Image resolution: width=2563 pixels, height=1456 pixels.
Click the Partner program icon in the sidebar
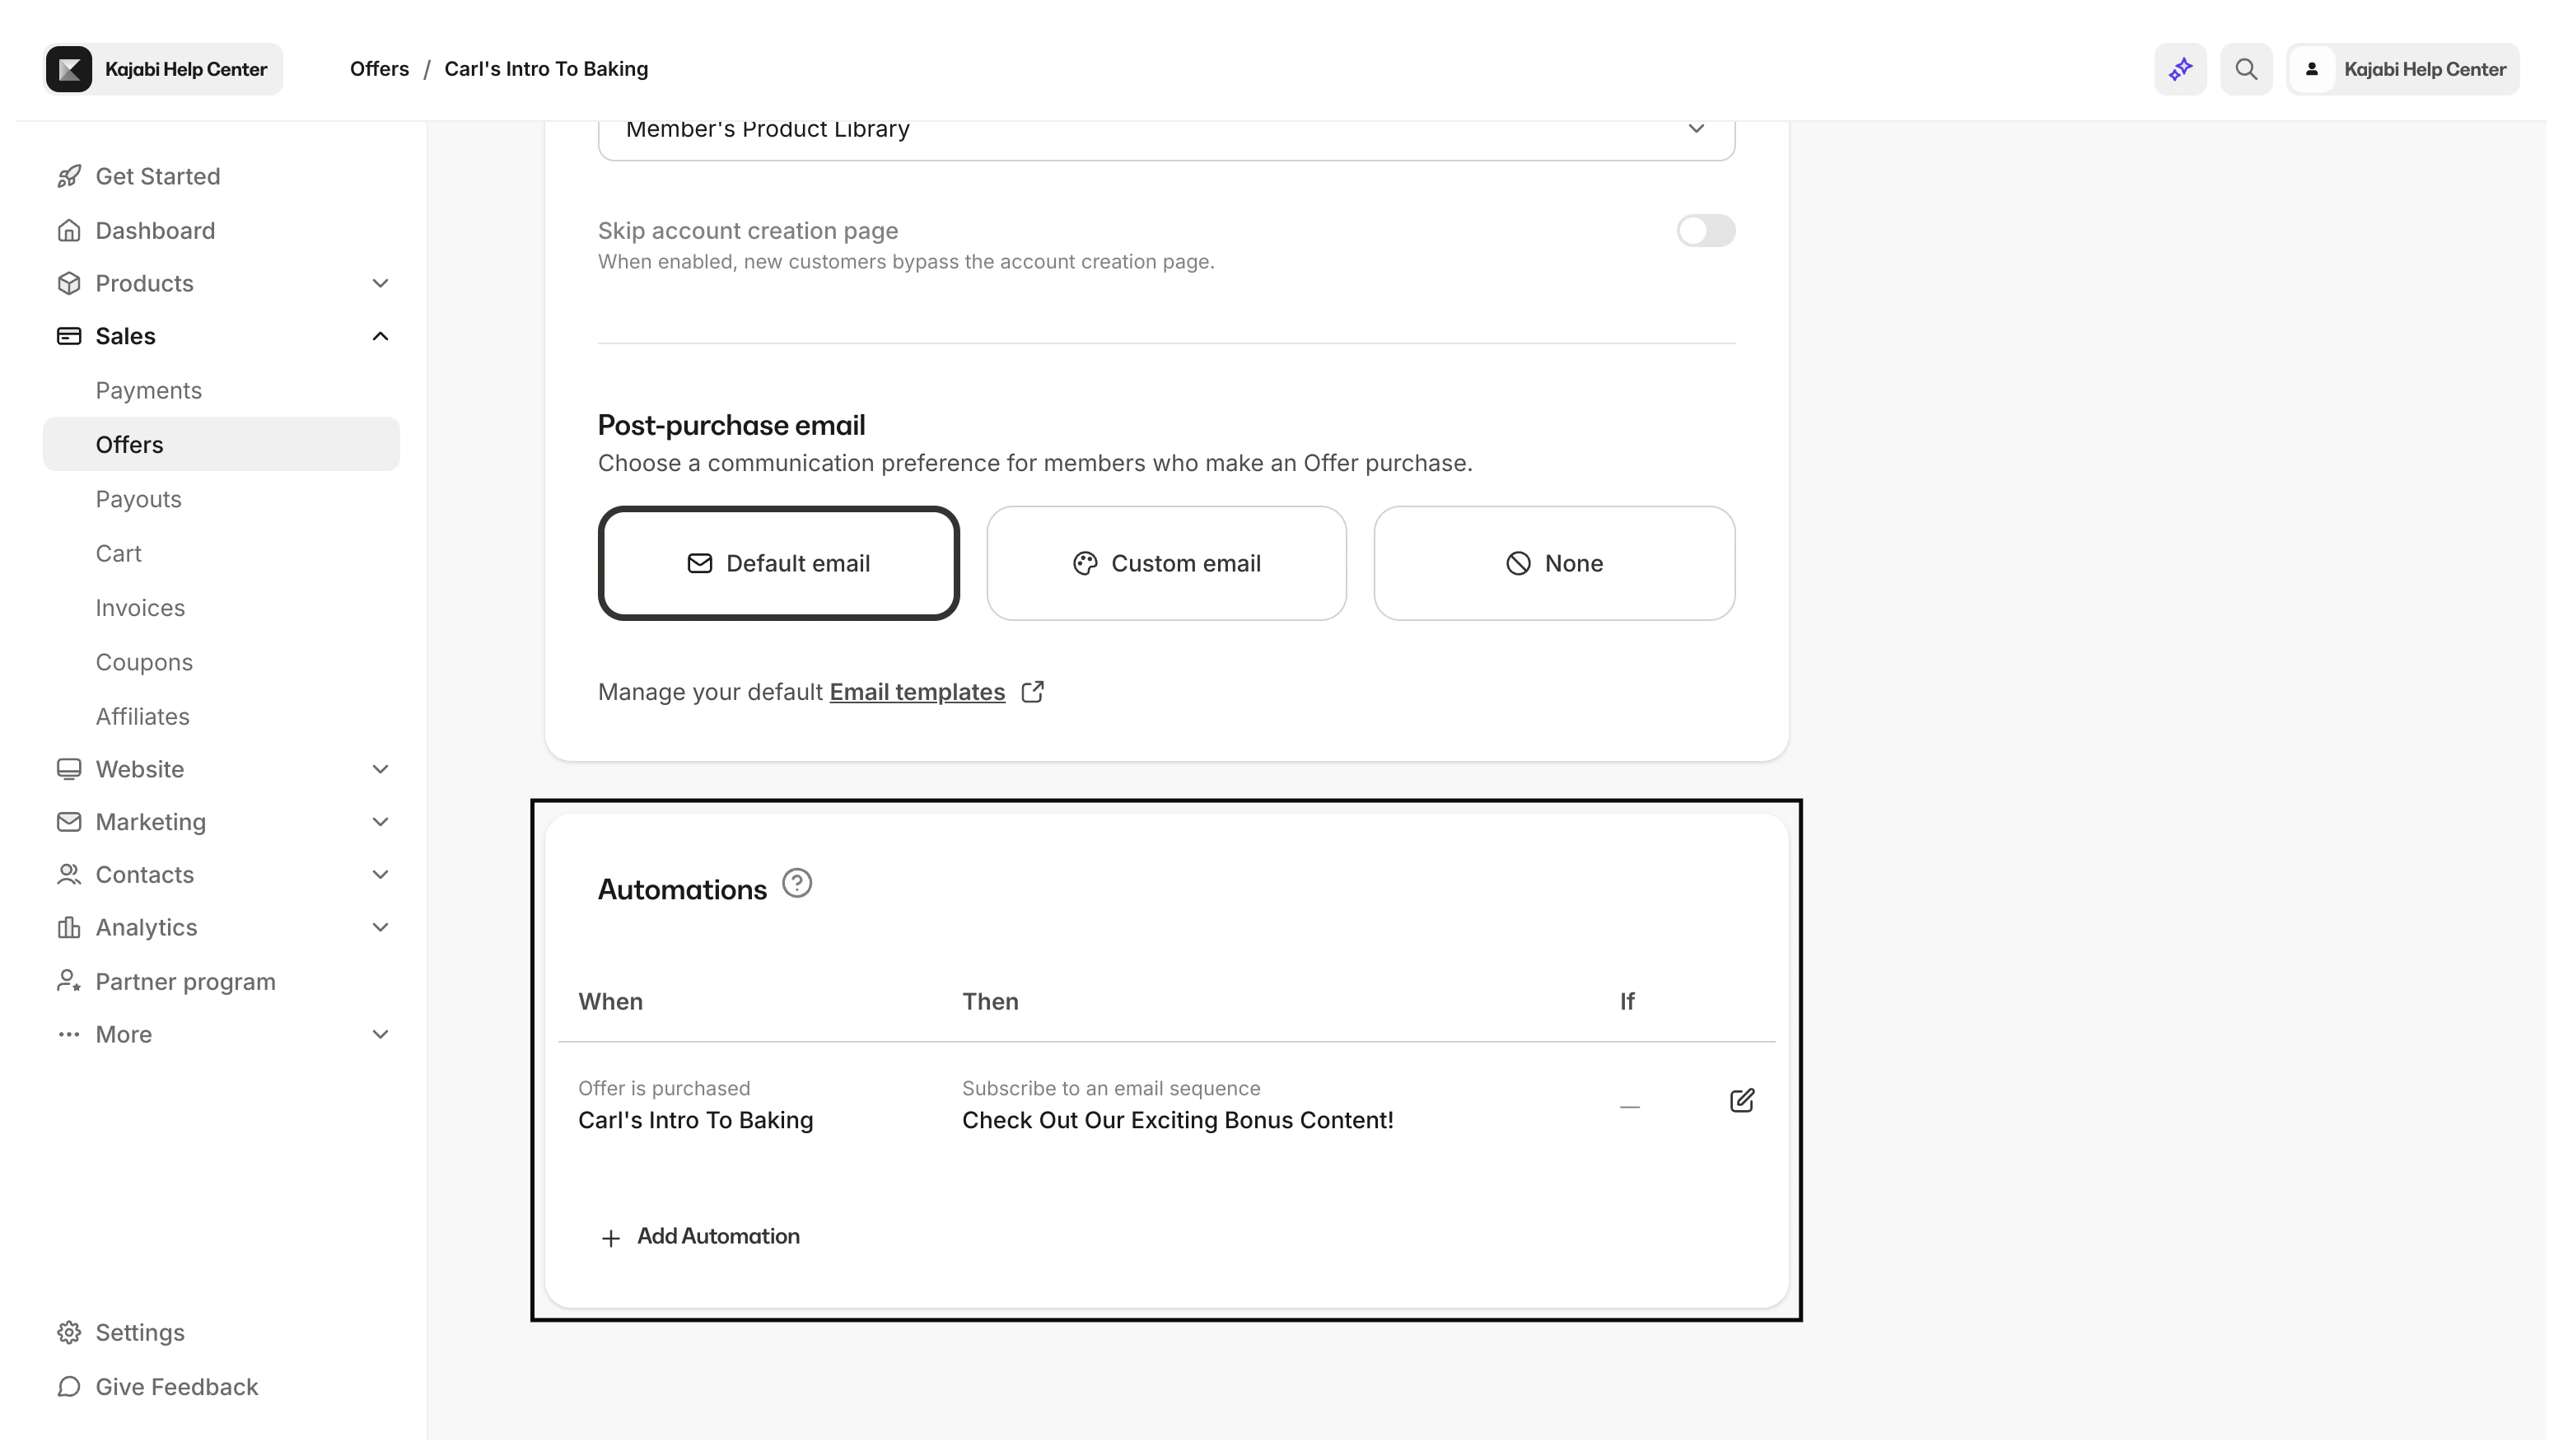(68, 981)
